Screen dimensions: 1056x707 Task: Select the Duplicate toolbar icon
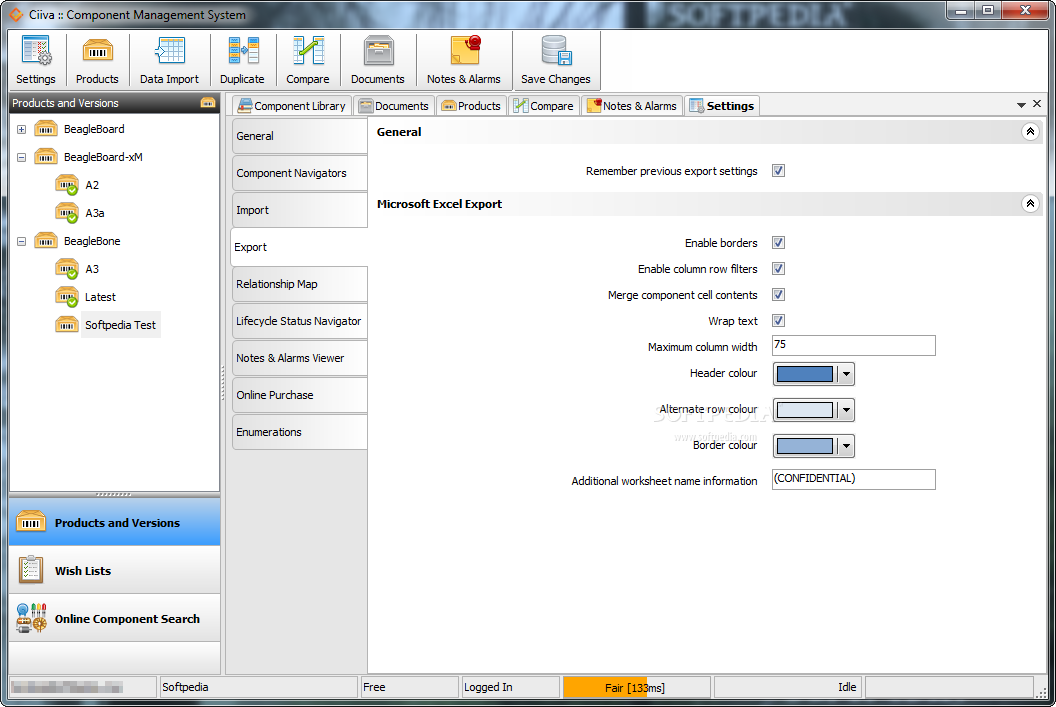243,51
